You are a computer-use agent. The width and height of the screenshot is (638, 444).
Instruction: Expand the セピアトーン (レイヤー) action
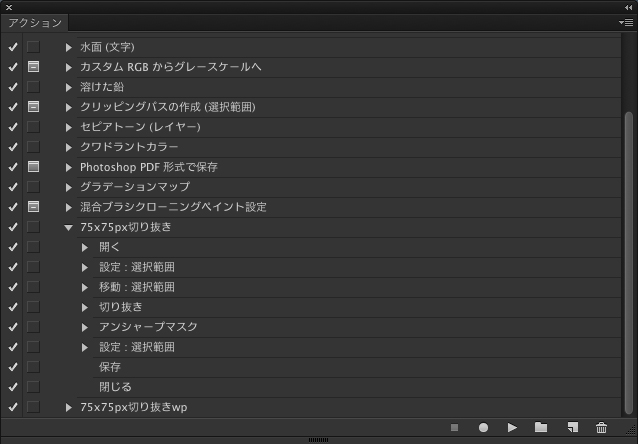click(68, 127)
